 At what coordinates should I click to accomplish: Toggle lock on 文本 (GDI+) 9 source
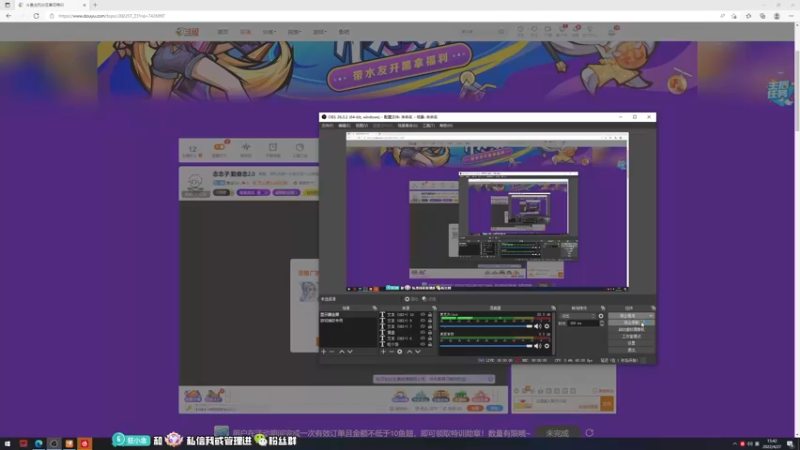430,320
